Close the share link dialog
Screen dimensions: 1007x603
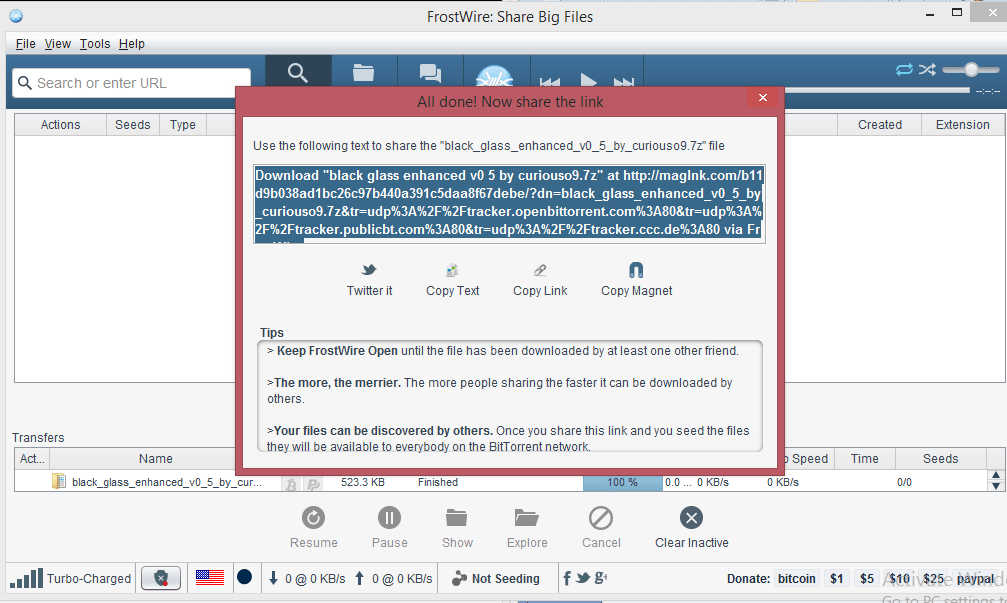(763, 97)
